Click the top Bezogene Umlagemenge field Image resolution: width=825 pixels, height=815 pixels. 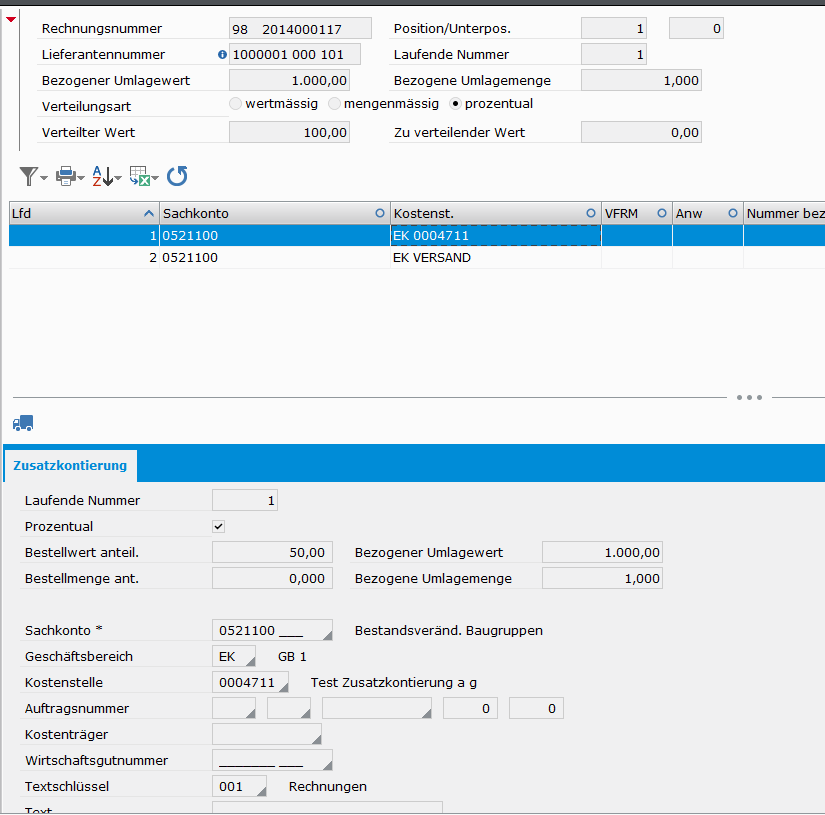641,81
